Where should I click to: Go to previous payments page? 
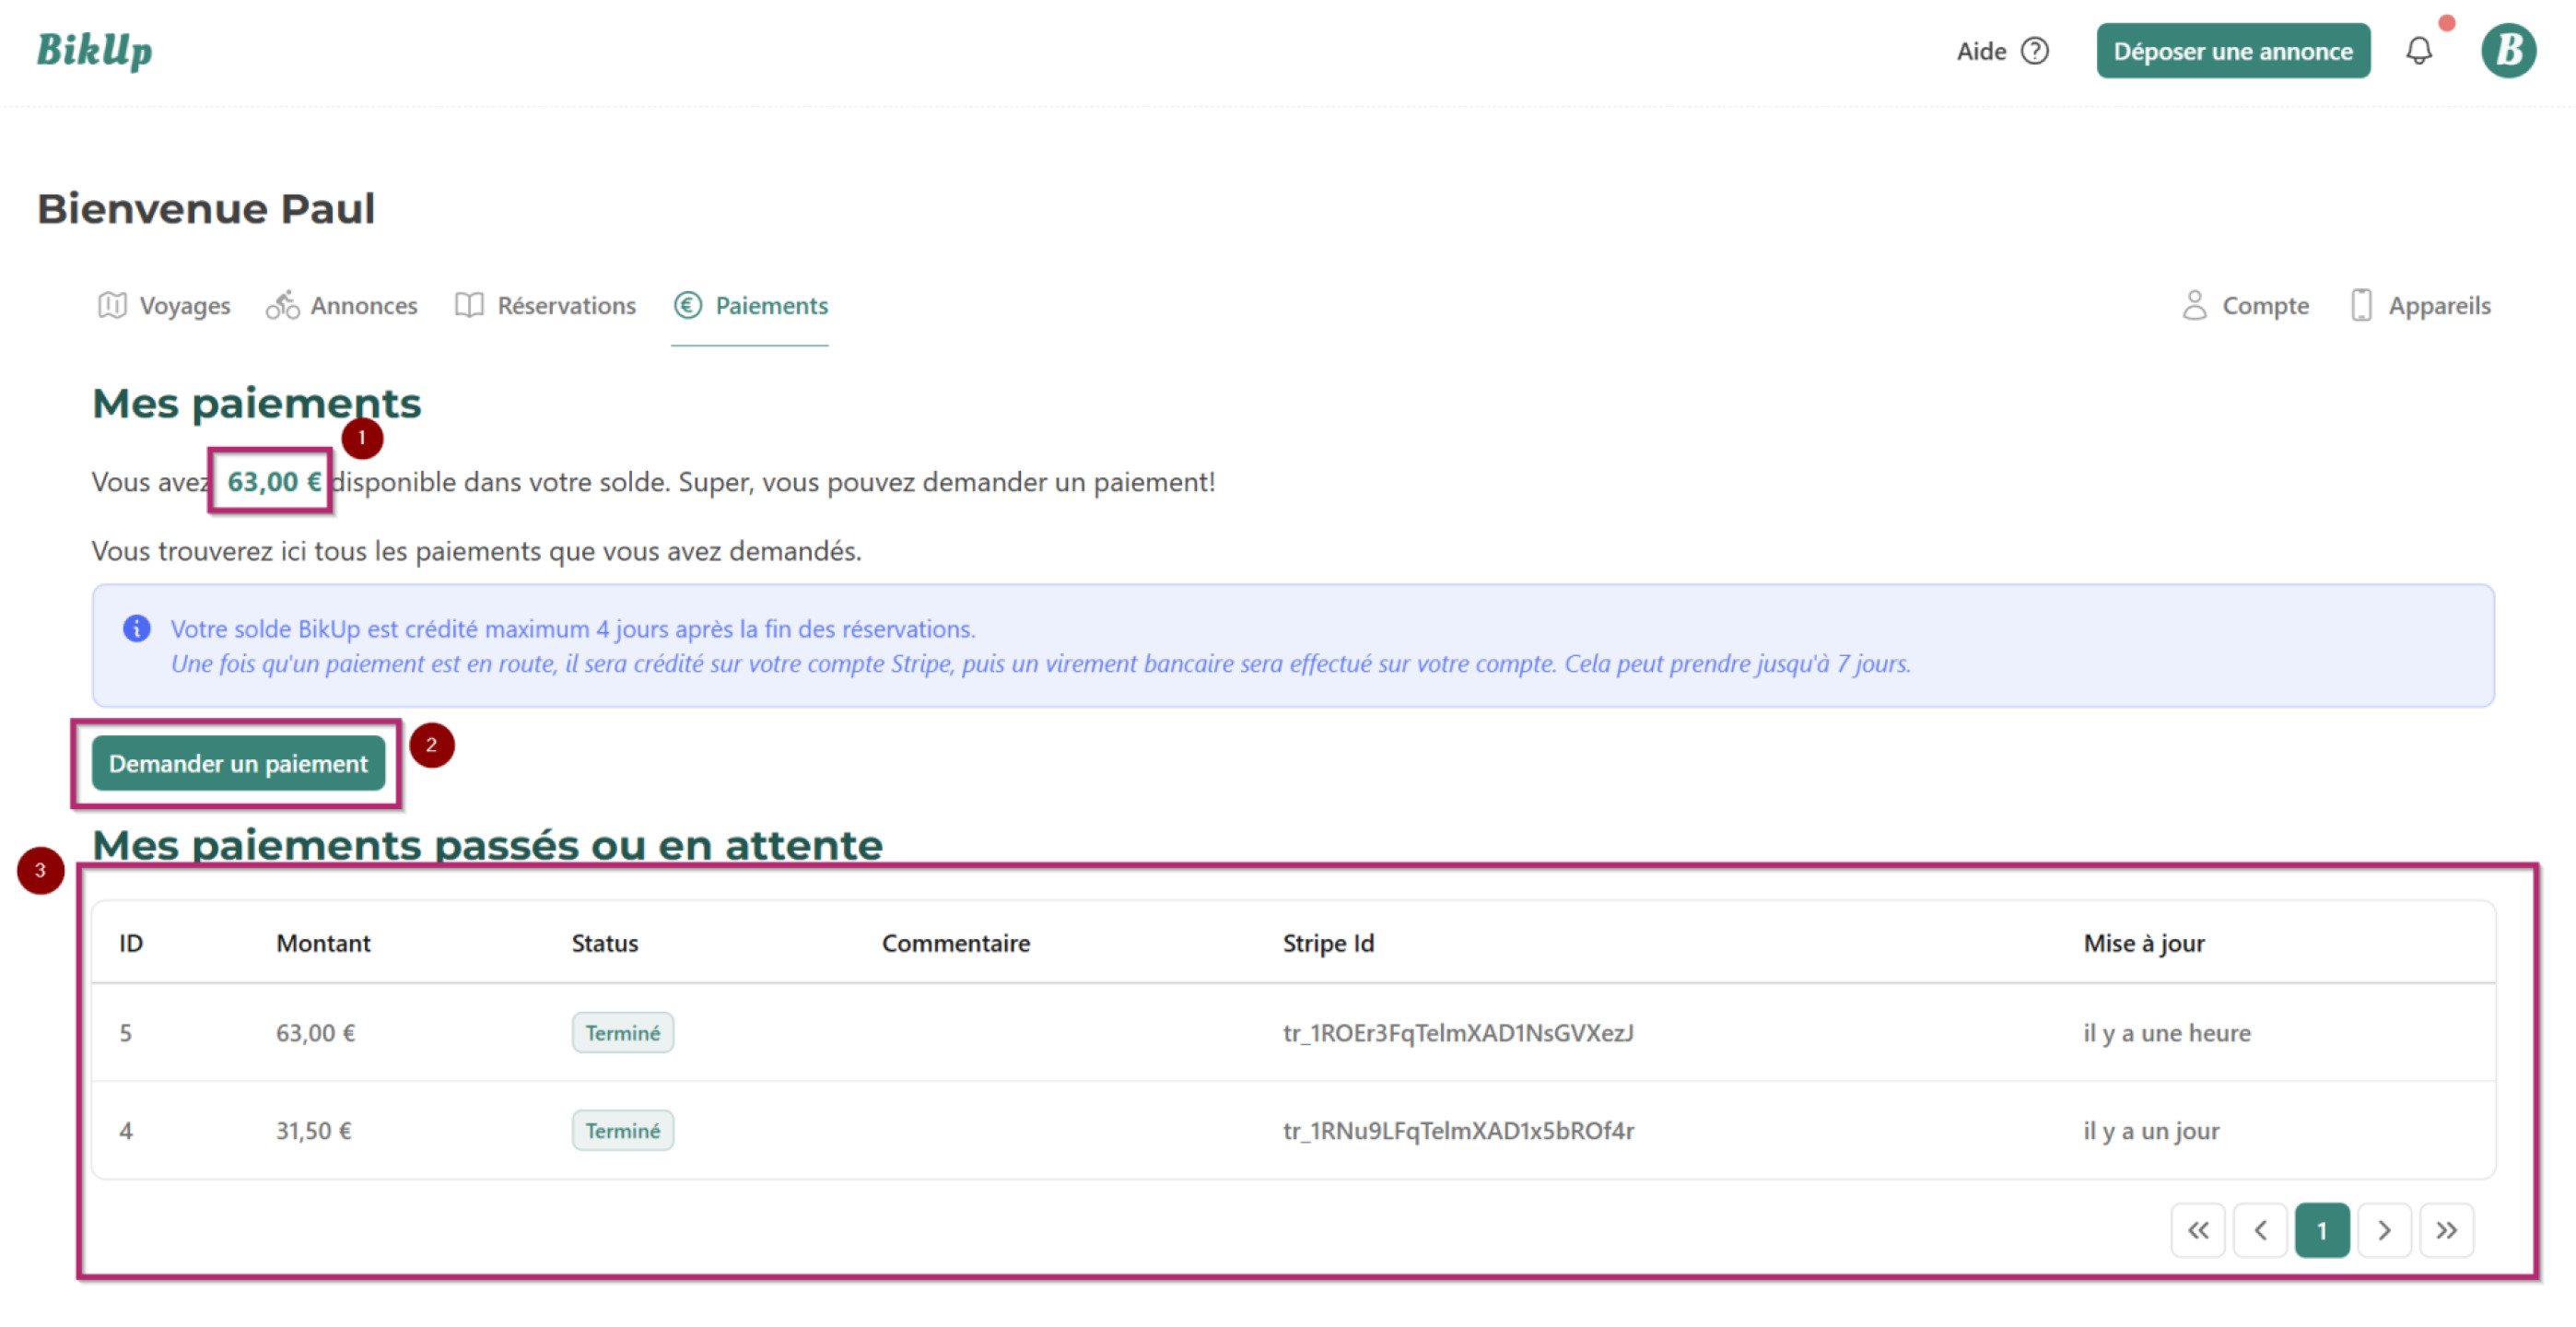(2259, 1230)
